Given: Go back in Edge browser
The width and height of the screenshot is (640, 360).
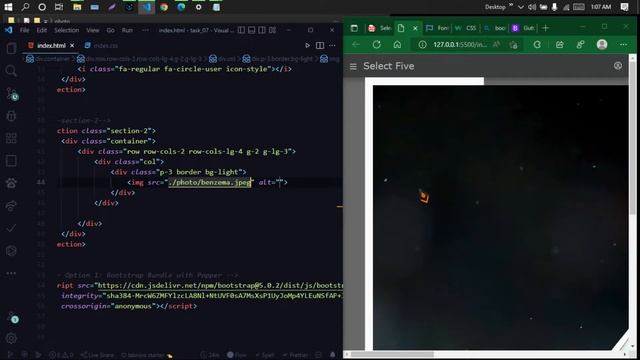Looking at the screenshot, I should pyautogui.click(x=356, y=44).
